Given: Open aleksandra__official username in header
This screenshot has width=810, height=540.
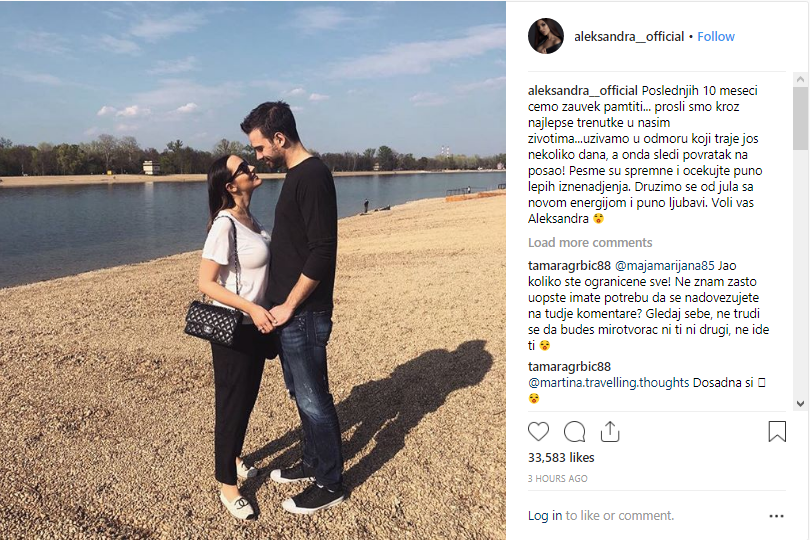Looking at the screenshot, I should pos(629,37).
